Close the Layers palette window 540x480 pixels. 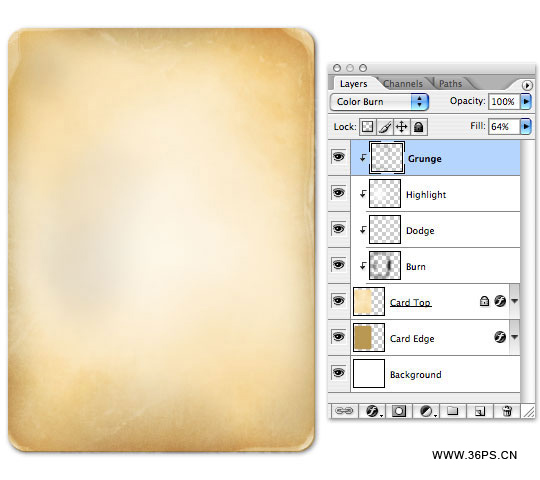pyautogui.click(x=337, y=68)
